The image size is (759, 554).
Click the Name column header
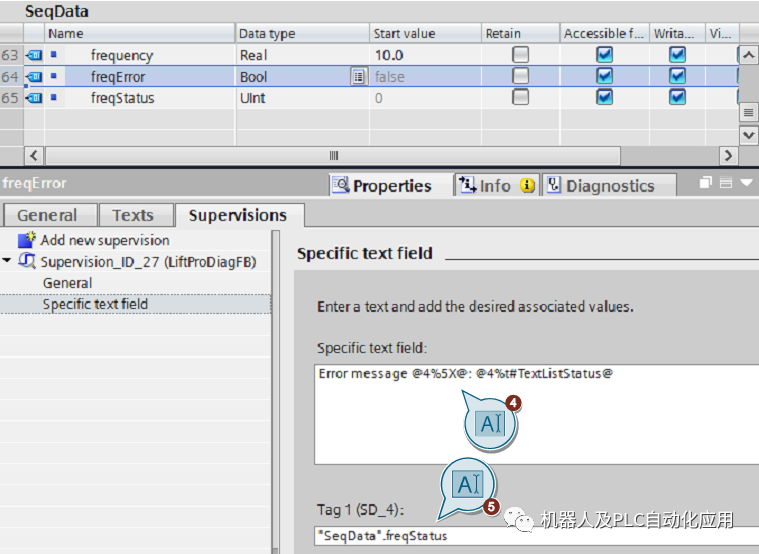[139, 33]
